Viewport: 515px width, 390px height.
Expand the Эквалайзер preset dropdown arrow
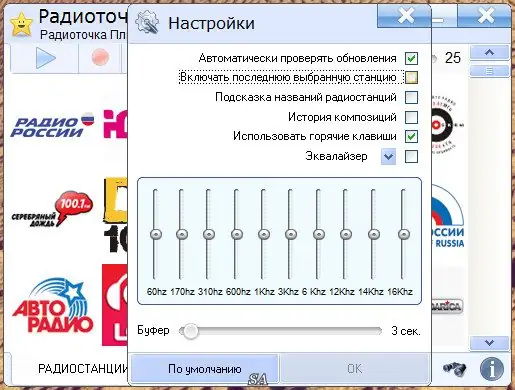(388, 156)
